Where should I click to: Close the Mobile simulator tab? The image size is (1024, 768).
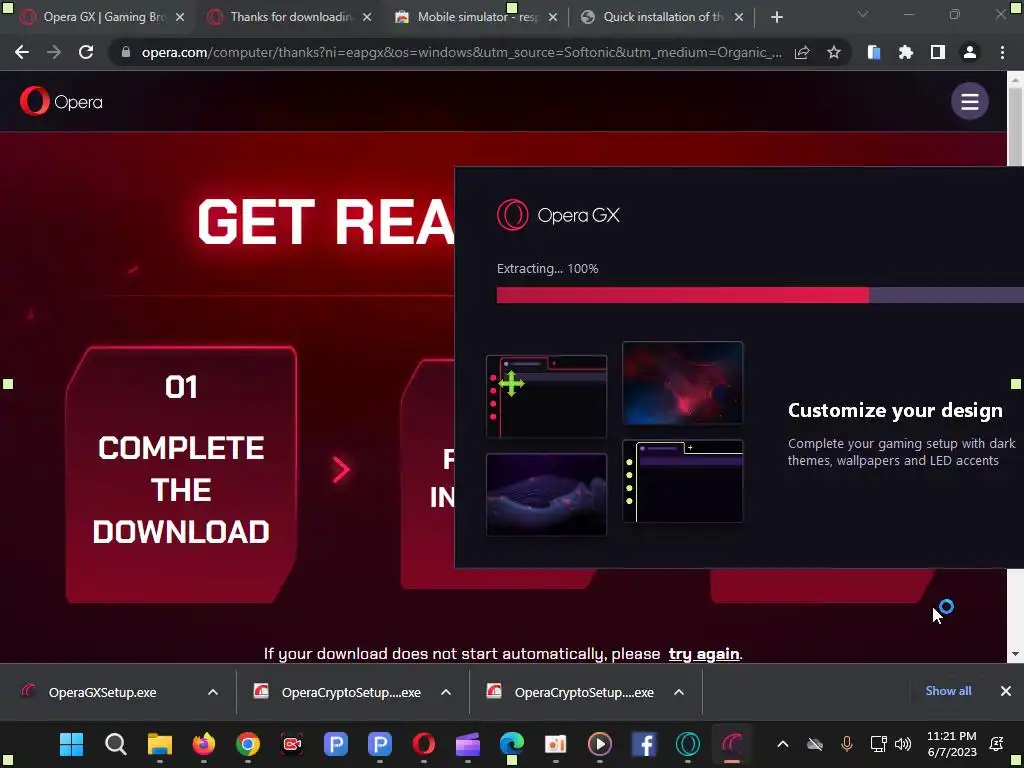click(x=553, y=18)
